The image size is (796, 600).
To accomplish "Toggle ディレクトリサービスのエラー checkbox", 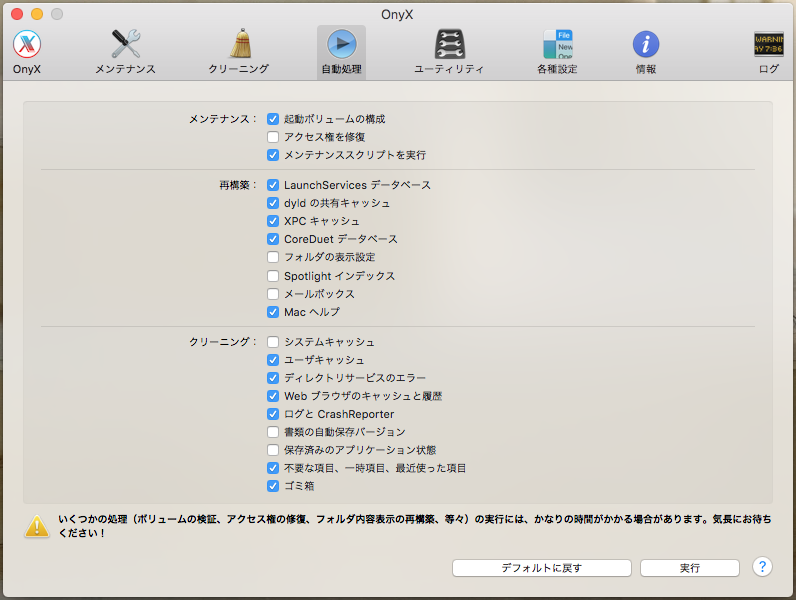I will click(x=273, y=378).
